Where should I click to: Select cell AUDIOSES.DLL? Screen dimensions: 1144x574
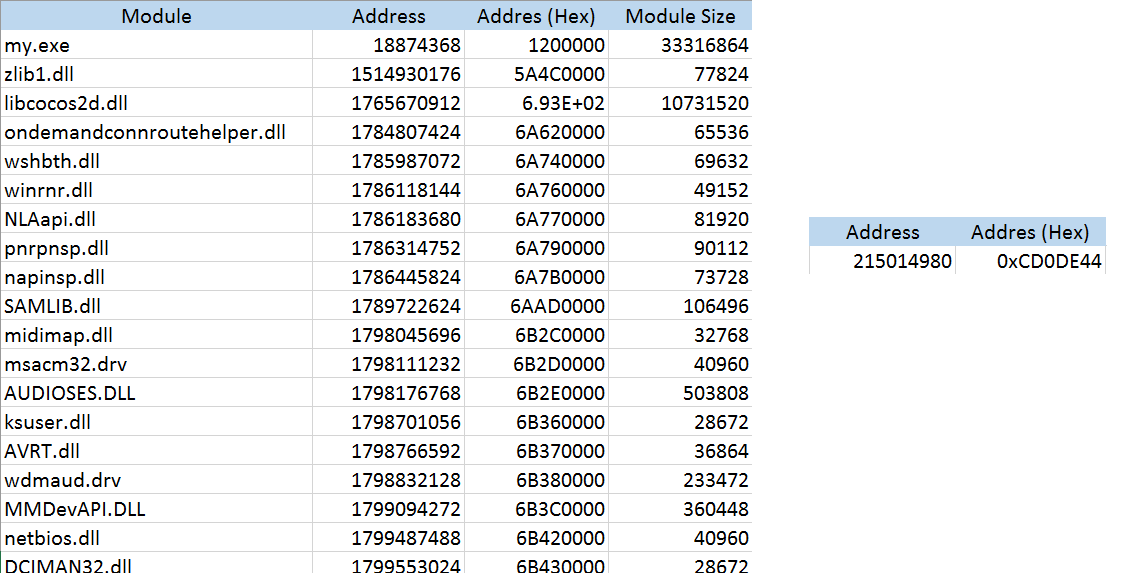click(x=156, y=393)
